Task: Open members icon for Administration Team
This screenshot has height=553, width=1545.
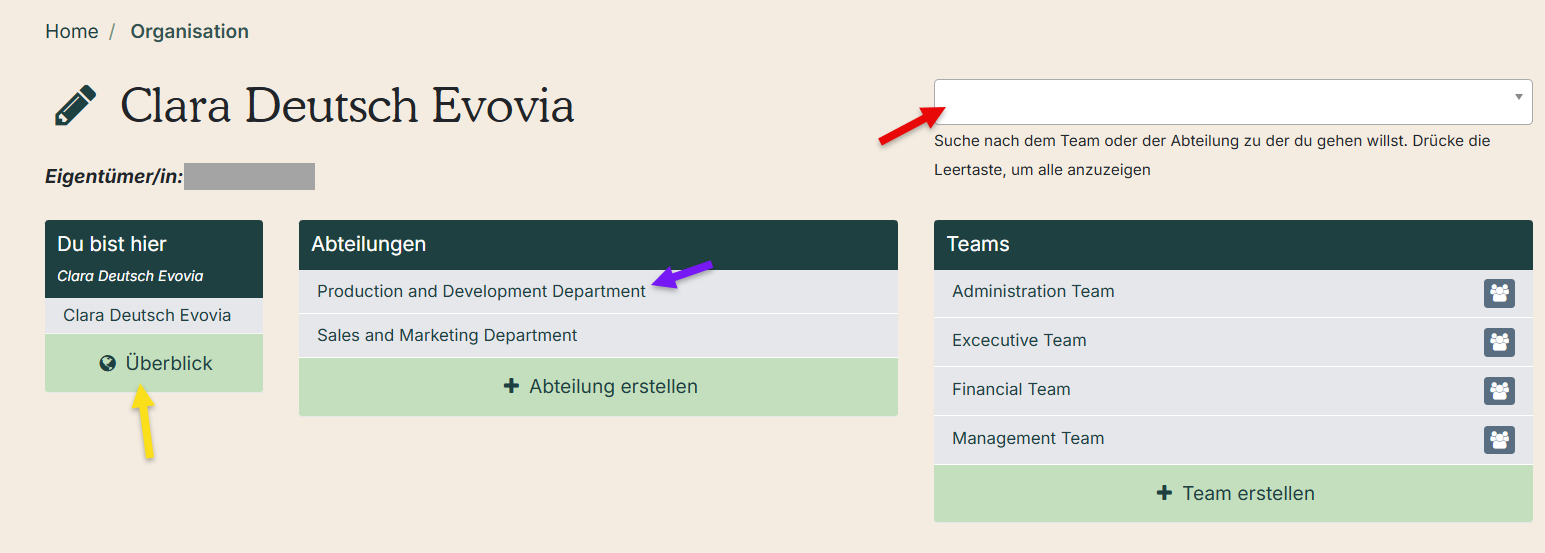Action: tap(1499, 293)
